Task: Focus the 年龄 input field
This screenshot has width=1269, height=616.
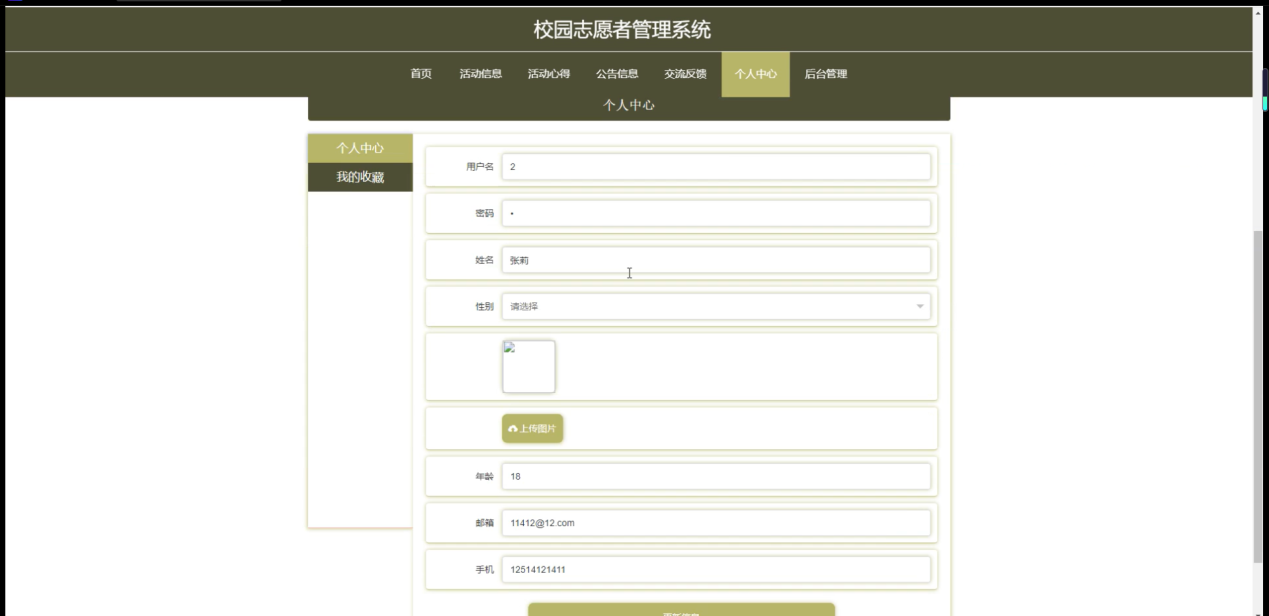Action: coord(716,476)
